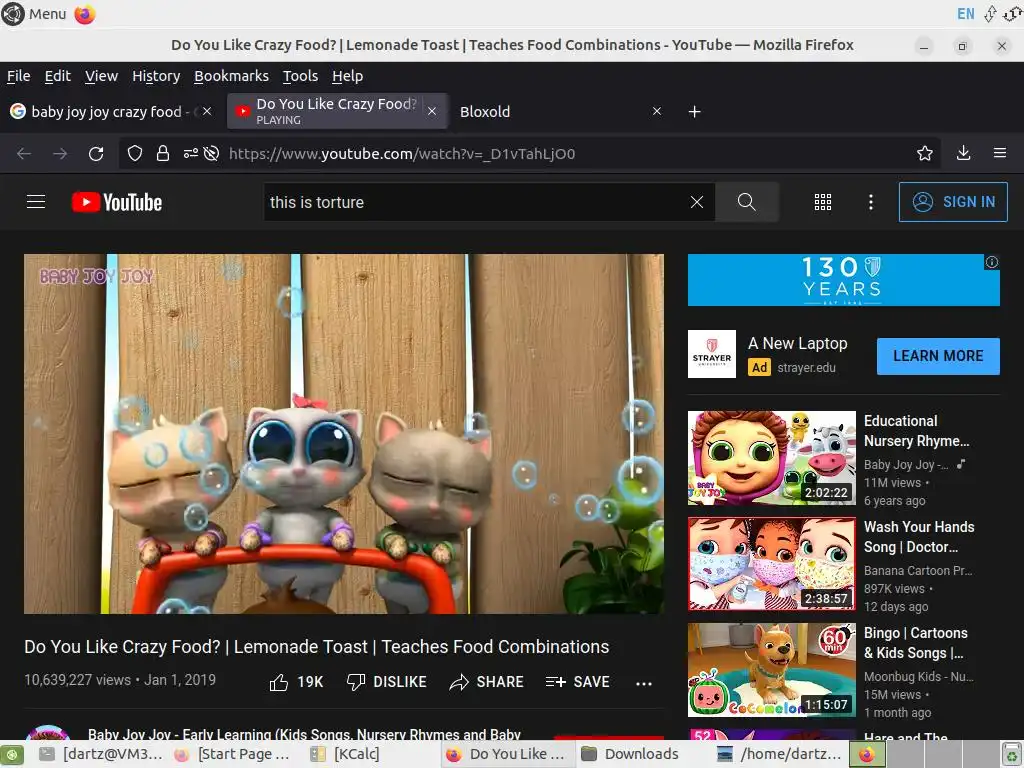The height and width of the screenshot is (768, 1024).
Task: Switch to /home/dartz taskbar window
Action: click(x=778, y=754)
